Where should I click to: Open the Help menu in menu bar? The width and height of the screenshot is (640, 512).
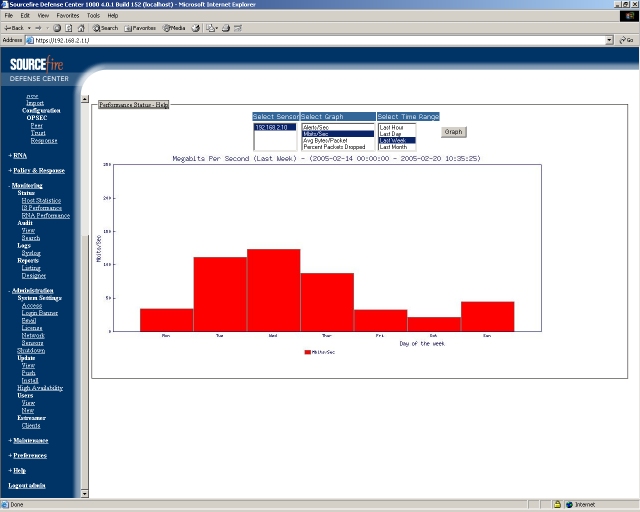point(113,16)
